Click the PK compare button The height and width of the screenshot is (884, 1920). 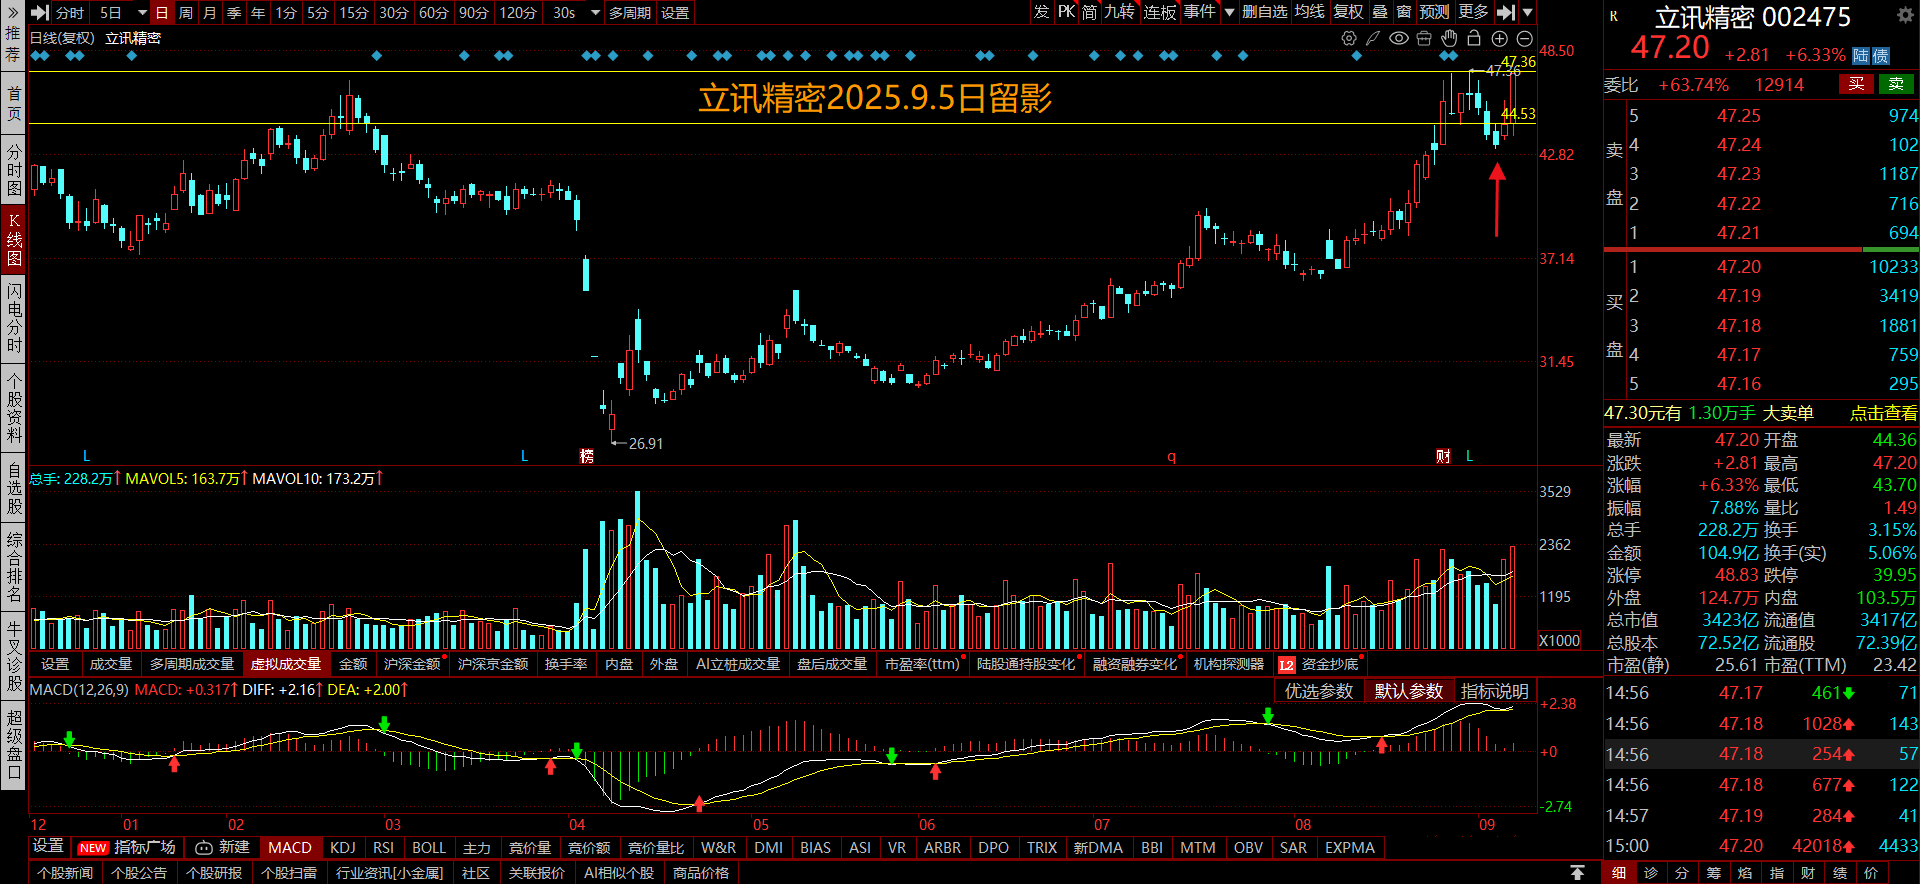(x=1066, y=12)
